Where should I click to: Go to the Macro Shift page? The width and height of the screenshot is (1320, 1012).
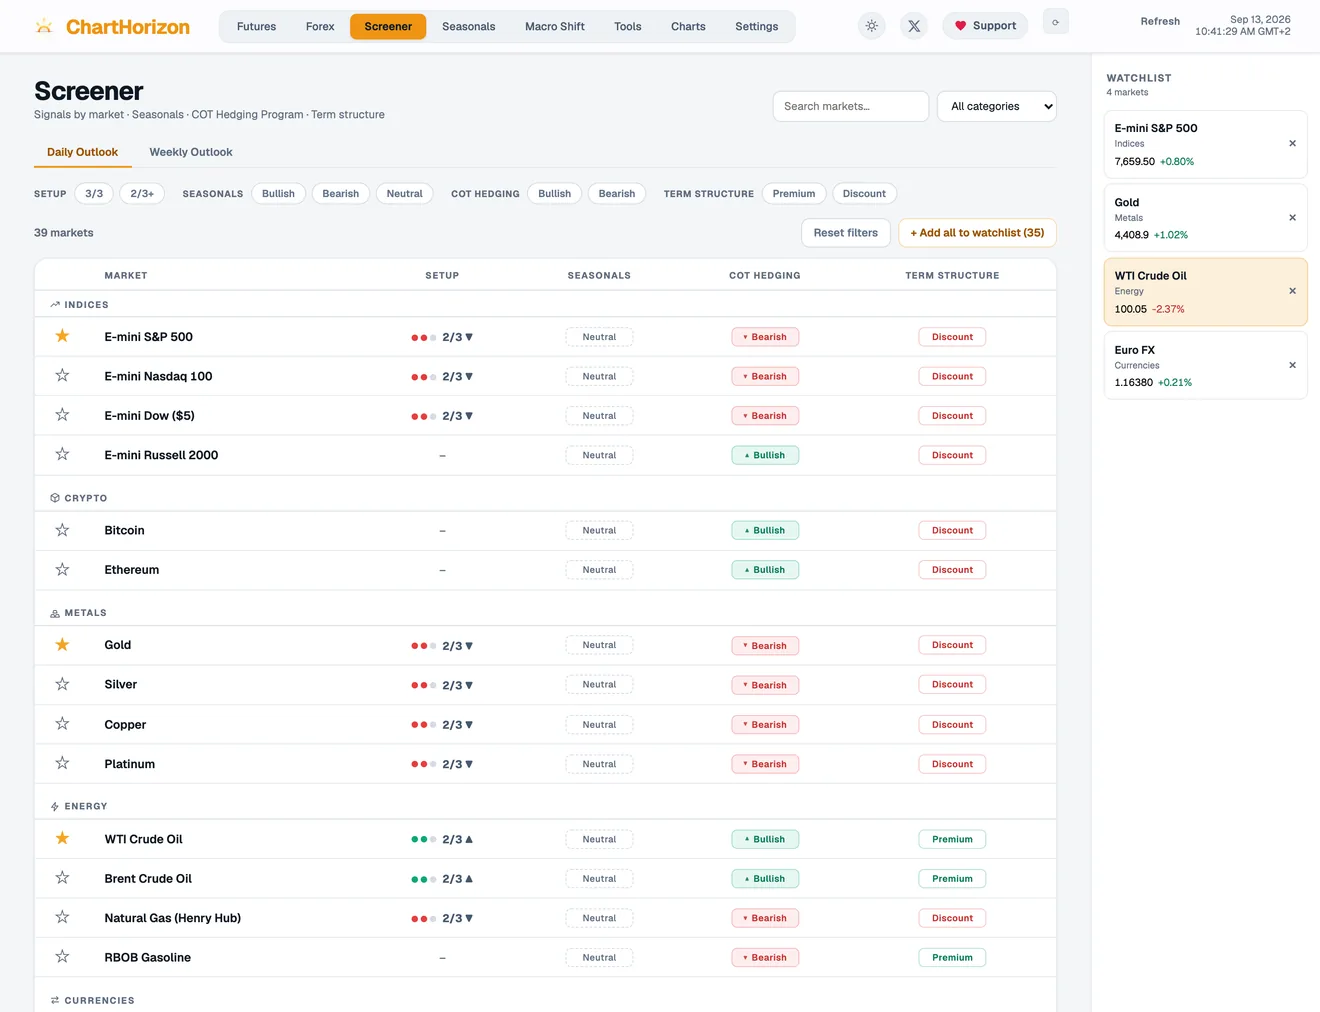coord(555,27)
